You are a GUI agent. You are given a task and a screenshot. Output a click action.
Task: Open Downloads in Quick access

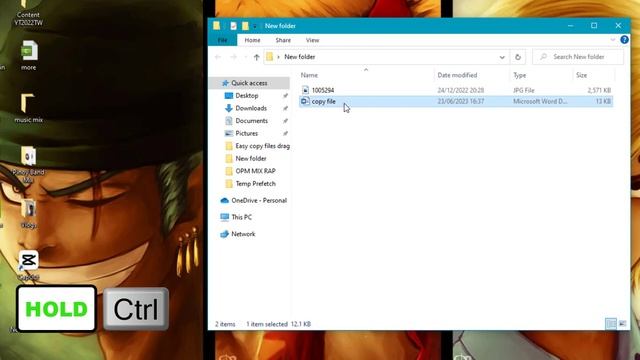pyautogui.click(x=251, y=108)
